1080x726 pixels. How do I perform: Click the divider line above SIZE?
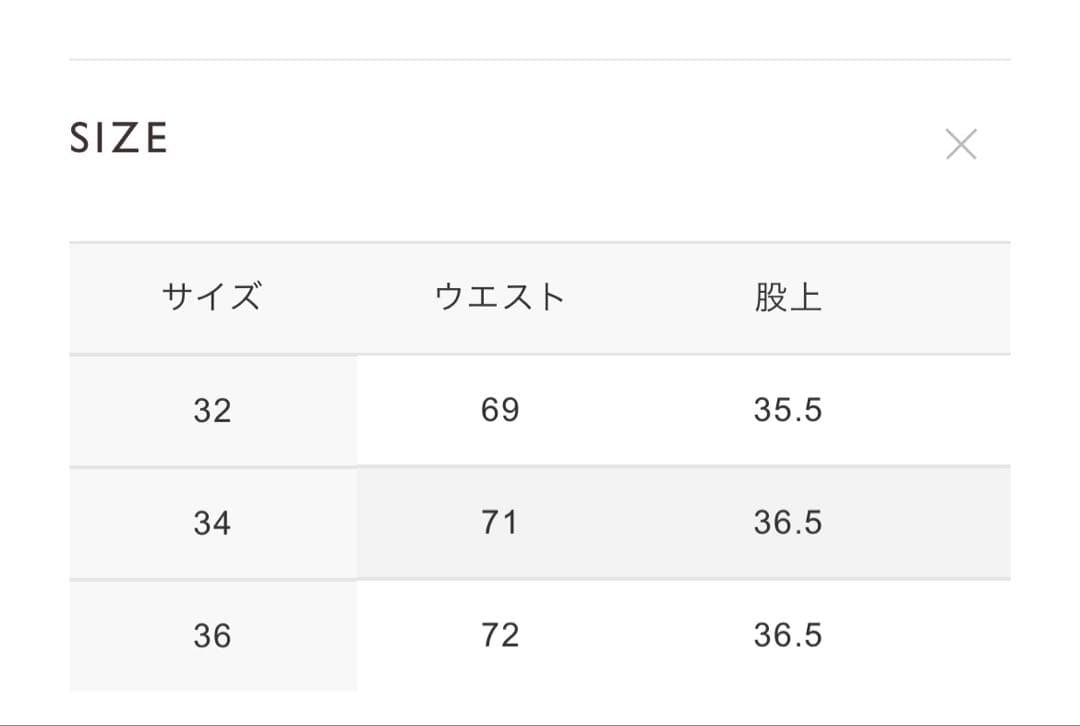(x=540, y=59)
